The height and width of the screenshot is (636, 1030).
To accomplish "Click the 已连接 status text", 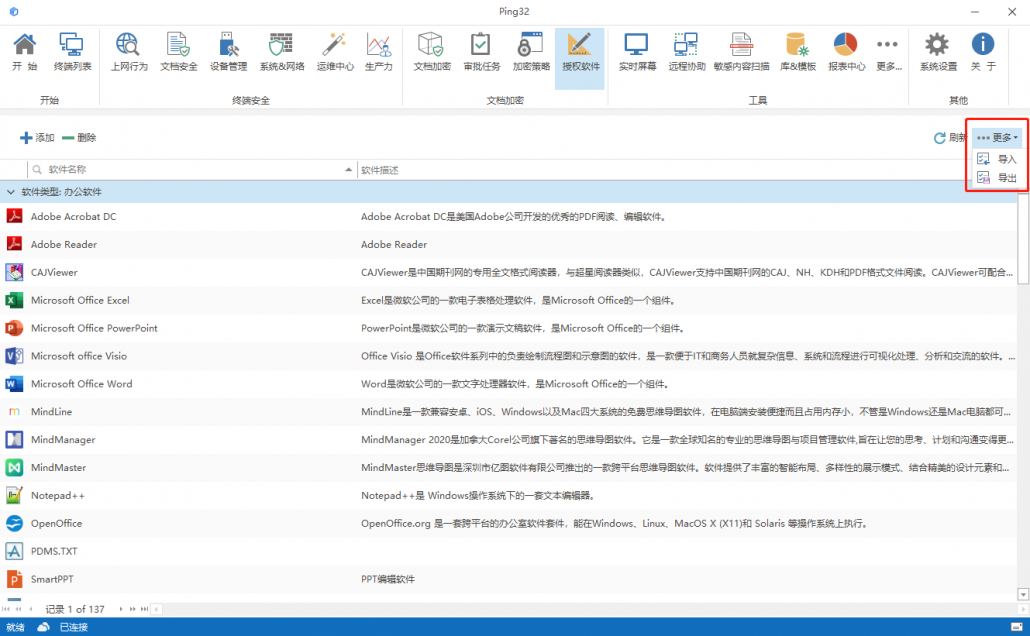I will (x=74, y=627).
